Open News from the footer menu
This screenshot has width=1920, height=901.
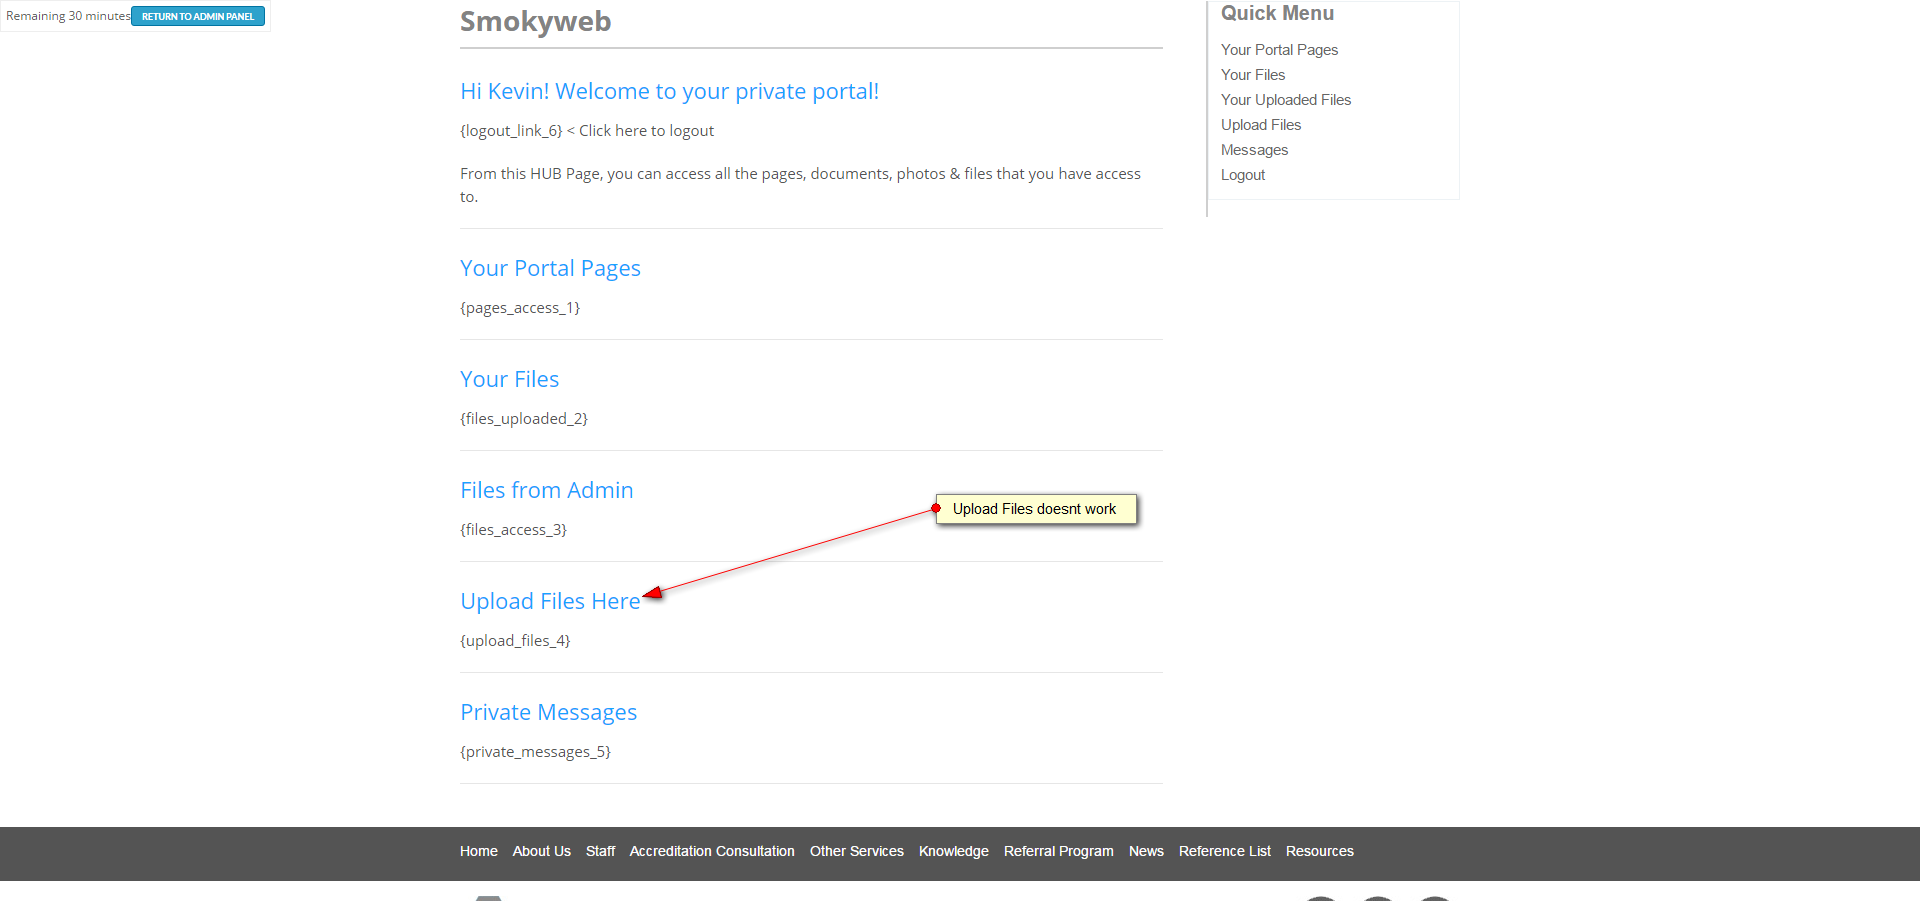1146,851
